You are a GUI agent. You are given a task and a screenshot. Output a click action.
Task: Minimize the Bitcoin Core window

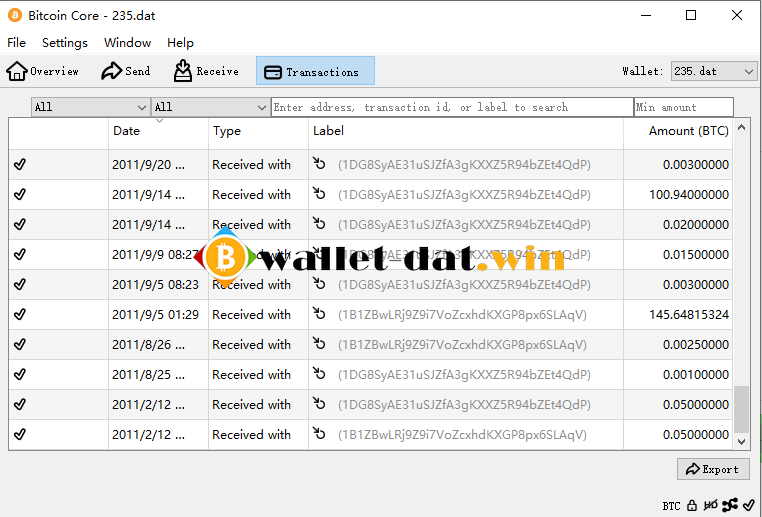(x=646, y=16)
